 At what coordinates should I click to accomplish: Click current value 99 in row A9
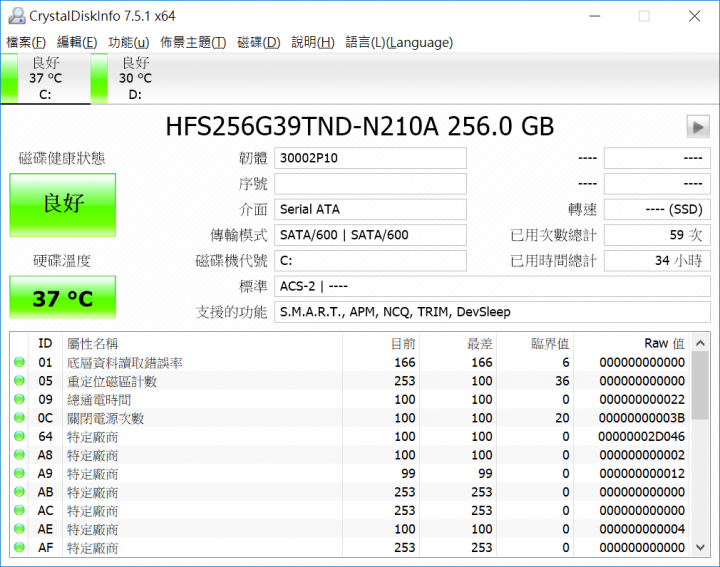[x=408, y=473]
